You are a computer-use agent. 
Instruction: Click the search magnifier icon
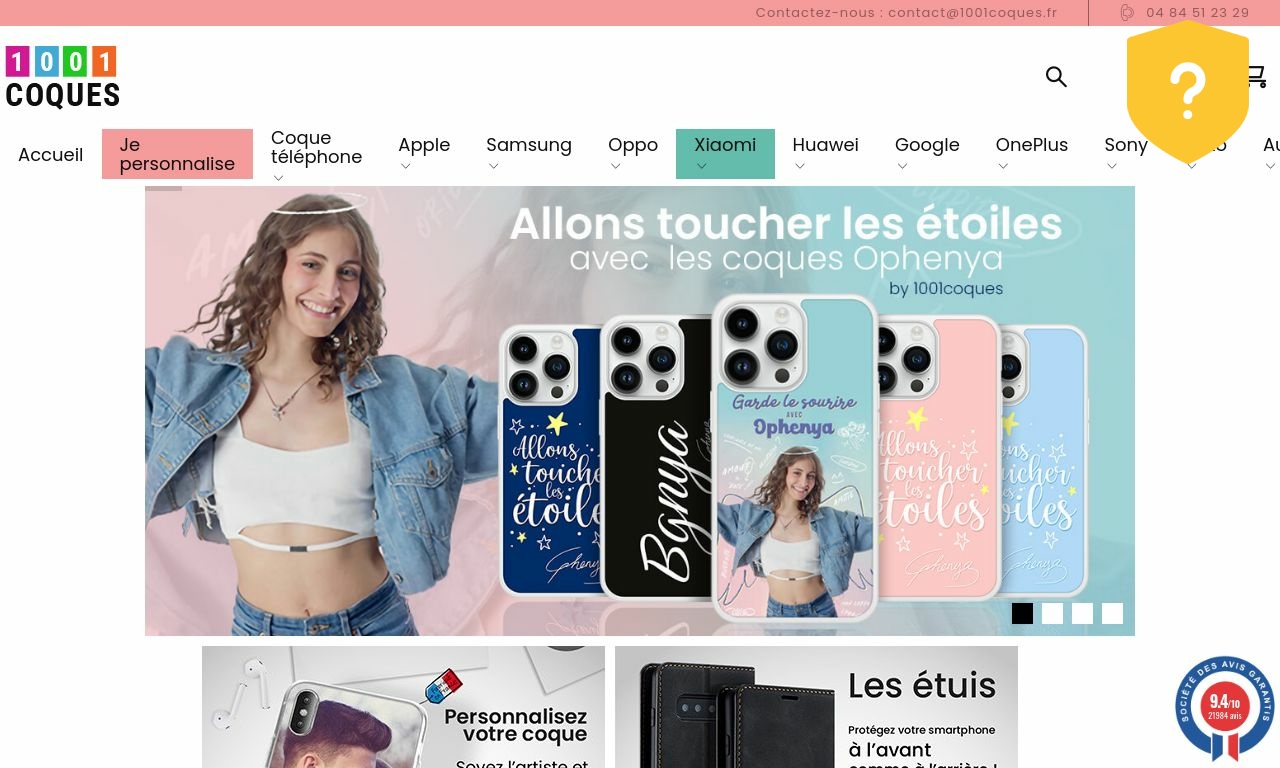1056,77
